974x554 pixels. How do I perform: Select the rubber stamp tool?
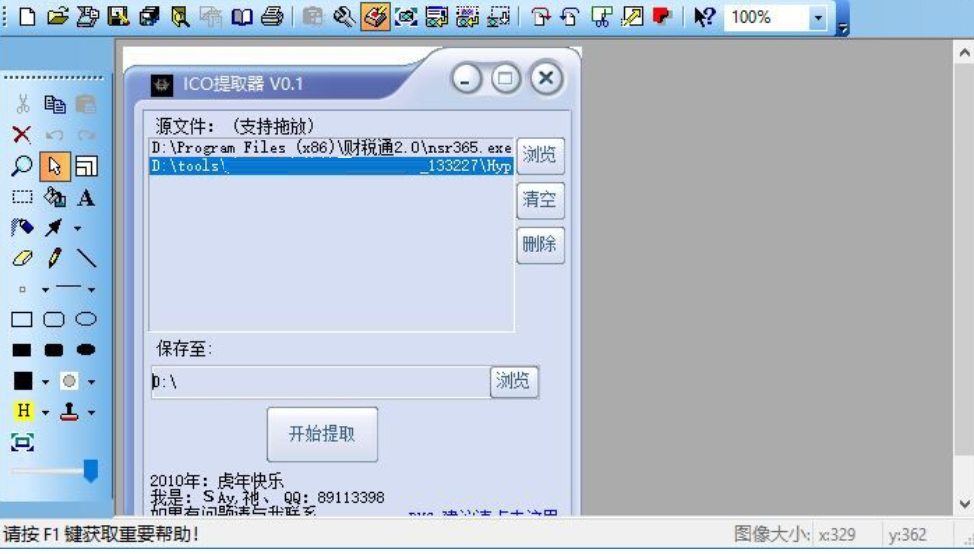[69, 411]
